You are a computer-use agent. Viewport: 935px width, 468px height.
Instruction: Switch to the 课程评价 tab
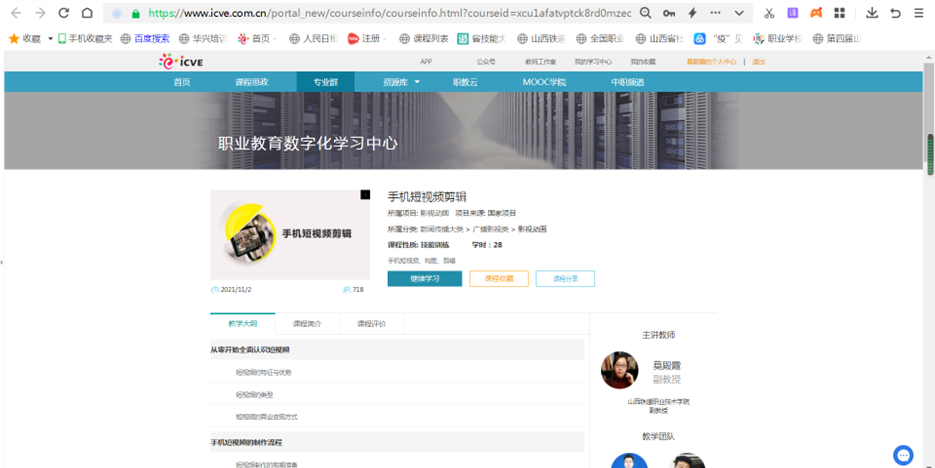click(x=371, y=324)
